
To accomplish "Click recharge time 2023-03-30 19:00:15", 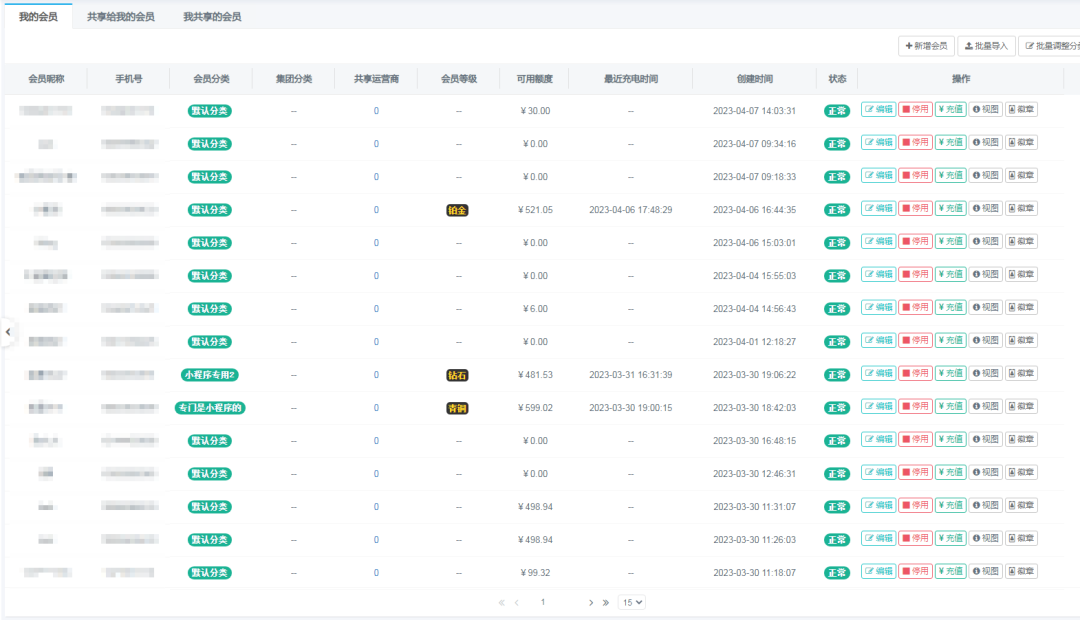I will 630,409.
